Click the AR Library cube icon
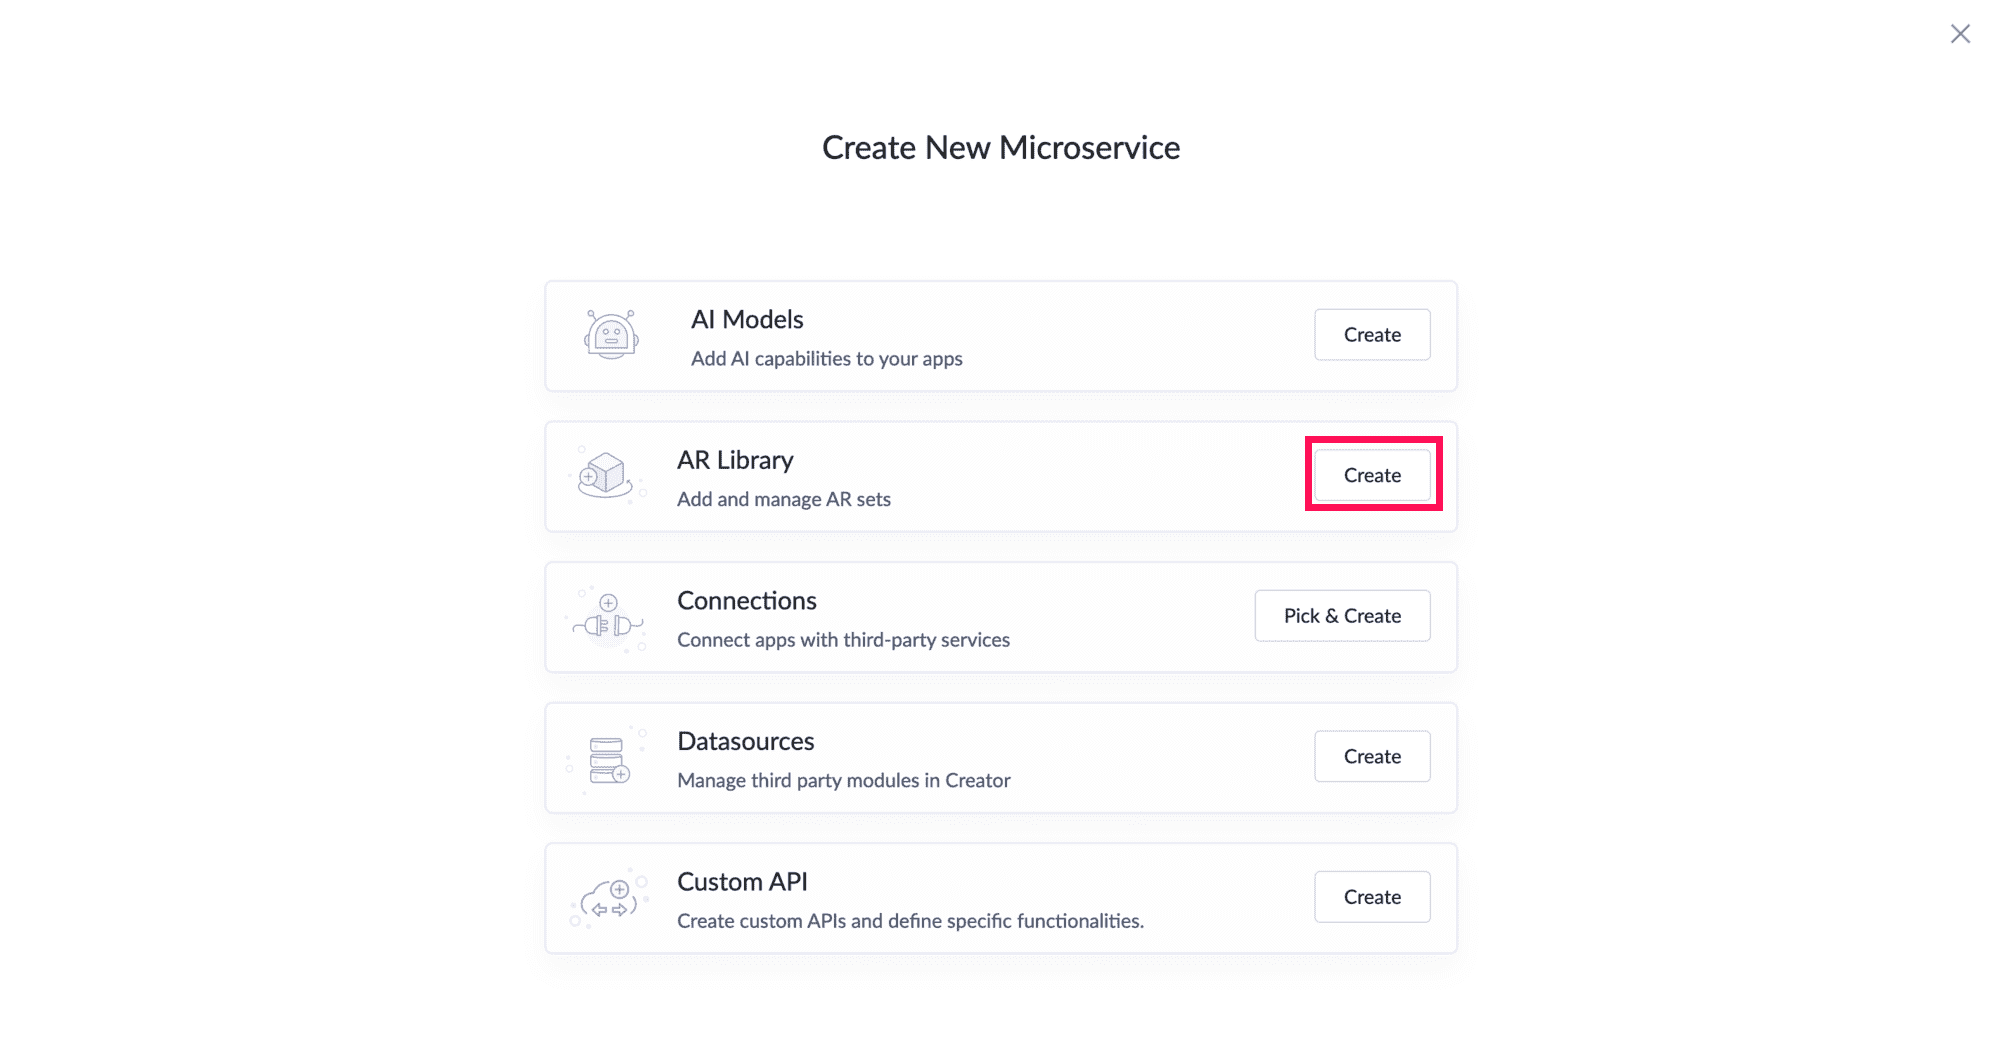This screenshot has width=2000, height=1060. (606, 475)
